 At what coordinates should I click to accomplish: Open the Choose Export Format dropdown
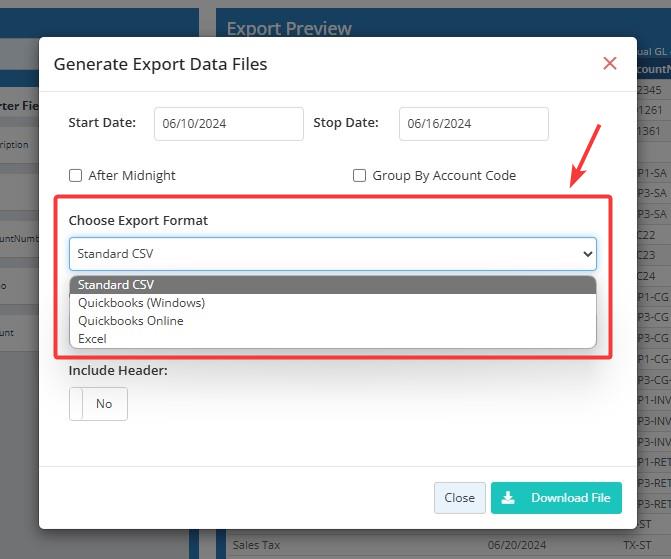click(x=332, y=254)
